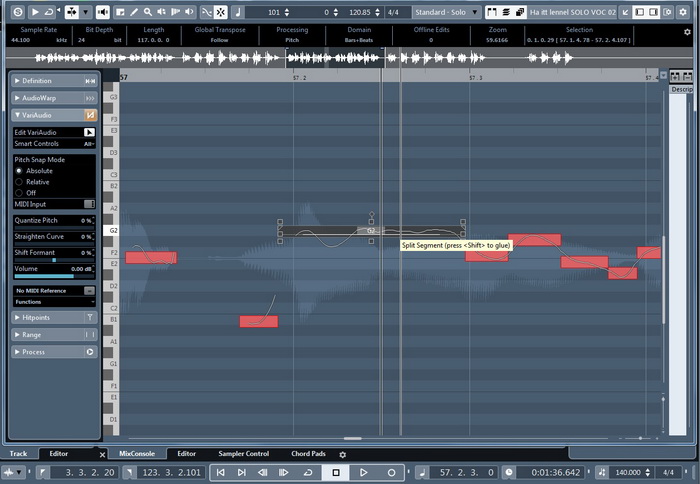The height and width of the screenshot is (484, 700).
Task: Open the Sampler Control tab
Action: (244, 453)
